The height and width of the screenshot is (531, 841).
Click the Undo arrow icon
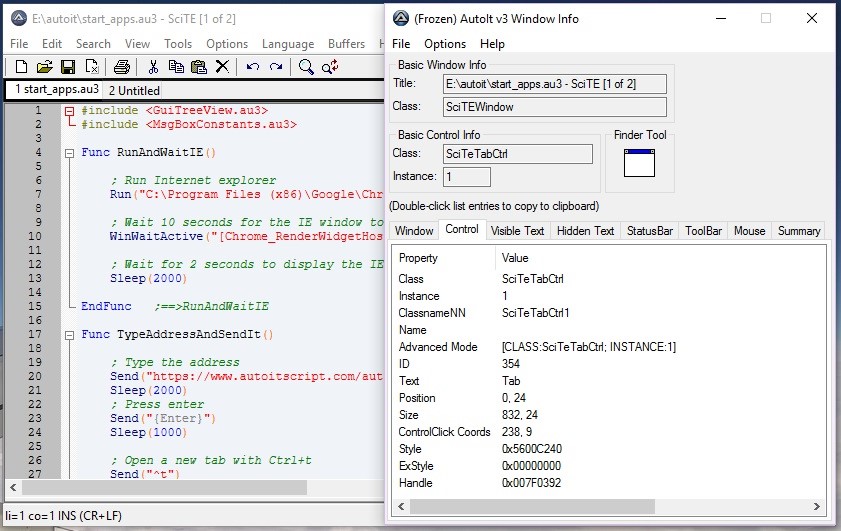pyautogui.click(x=252, y=67)
